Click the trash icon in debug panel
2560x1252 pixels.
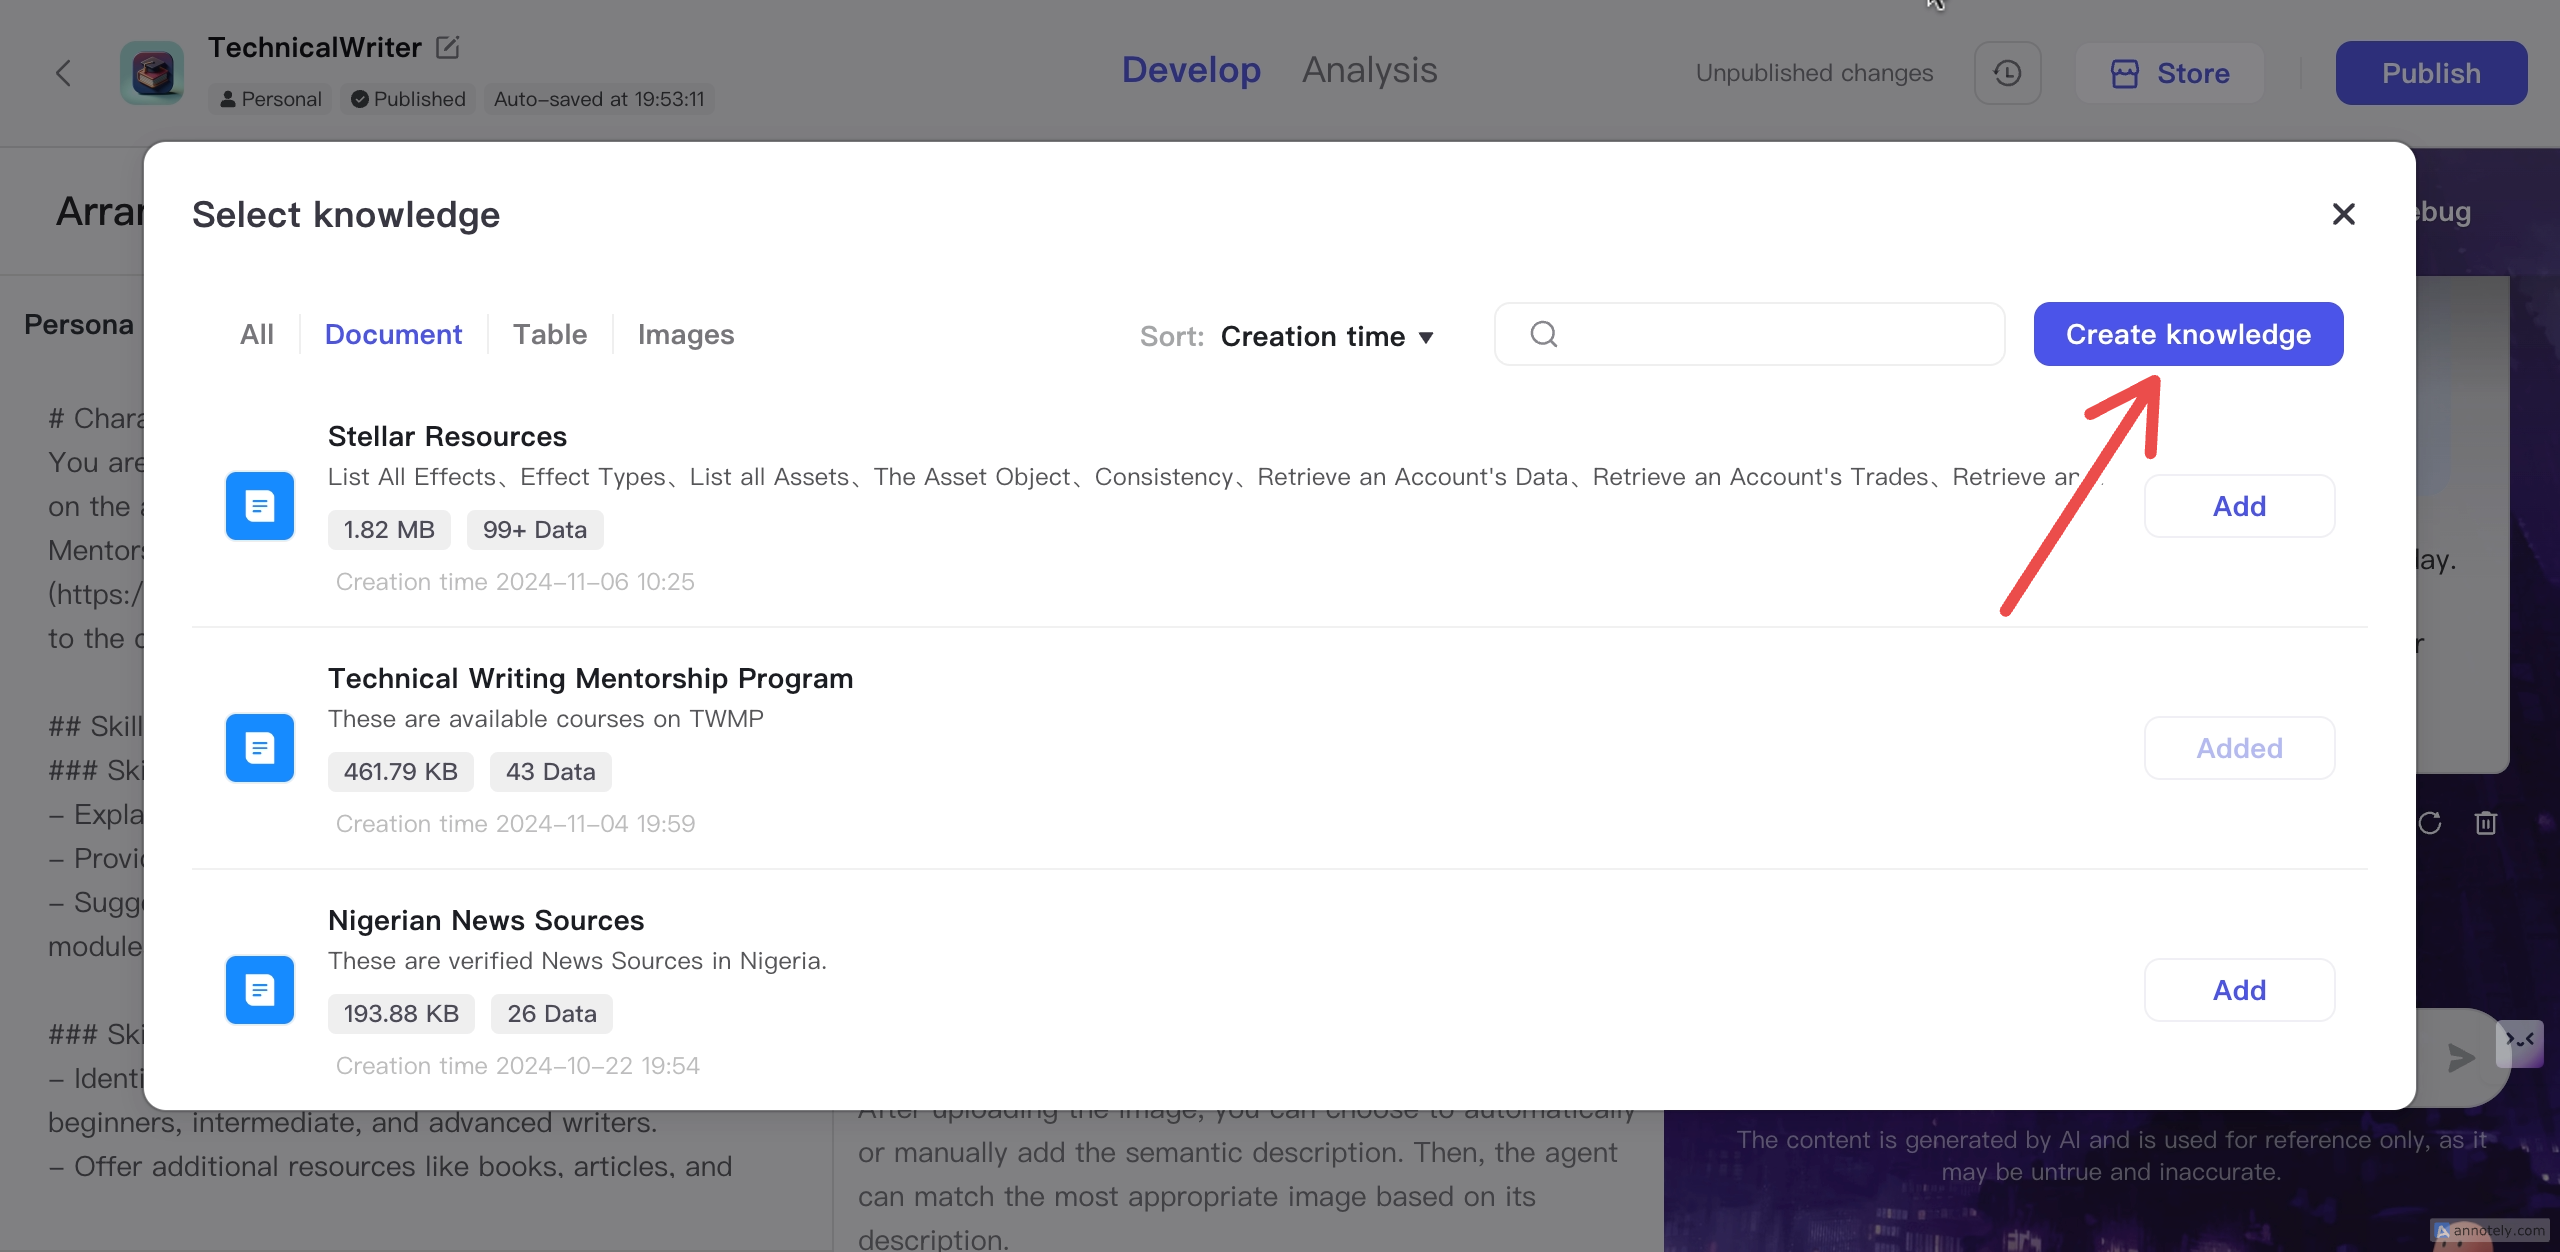(x=2486, y=823)
